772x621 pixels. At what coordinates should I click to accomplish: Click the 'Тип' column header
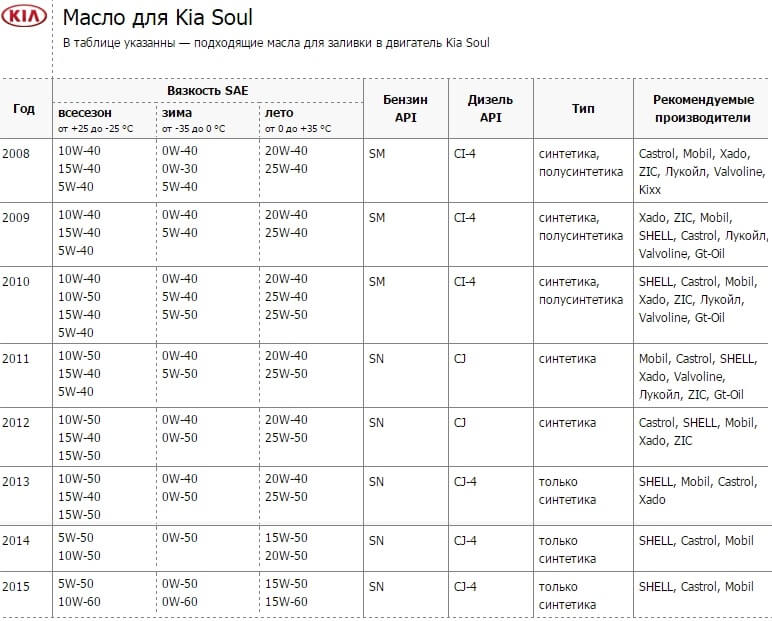click(583, 108)
